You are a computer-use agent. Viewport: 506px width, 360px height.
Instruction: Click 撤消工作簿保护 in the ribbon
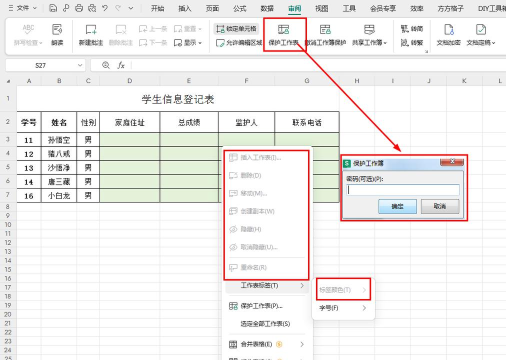(325, 35)
